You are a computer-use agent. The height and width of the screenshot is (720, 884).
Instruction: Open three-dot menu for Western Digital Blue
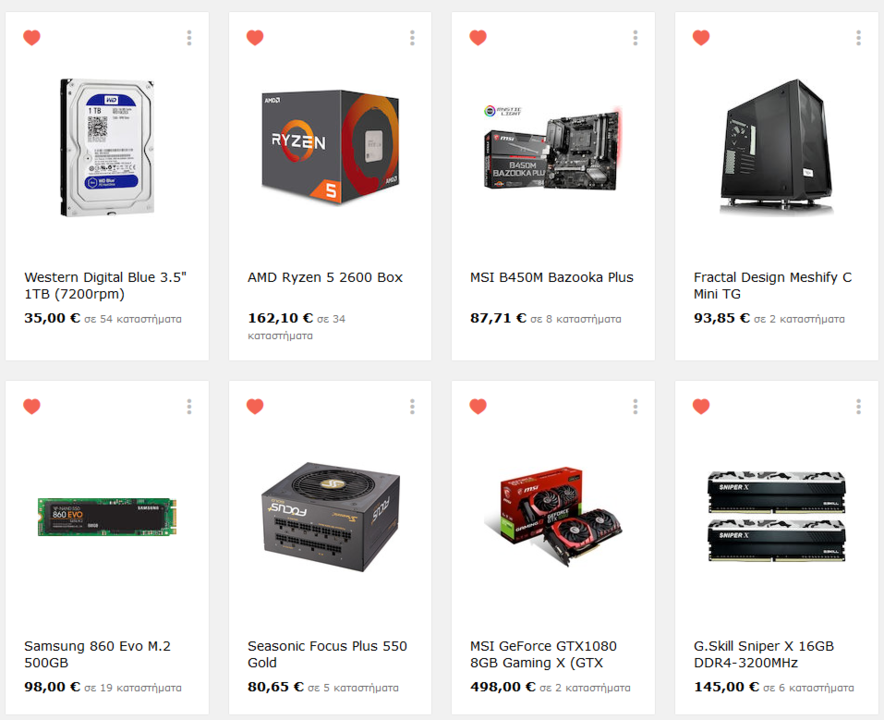click(x=189, y=38)
